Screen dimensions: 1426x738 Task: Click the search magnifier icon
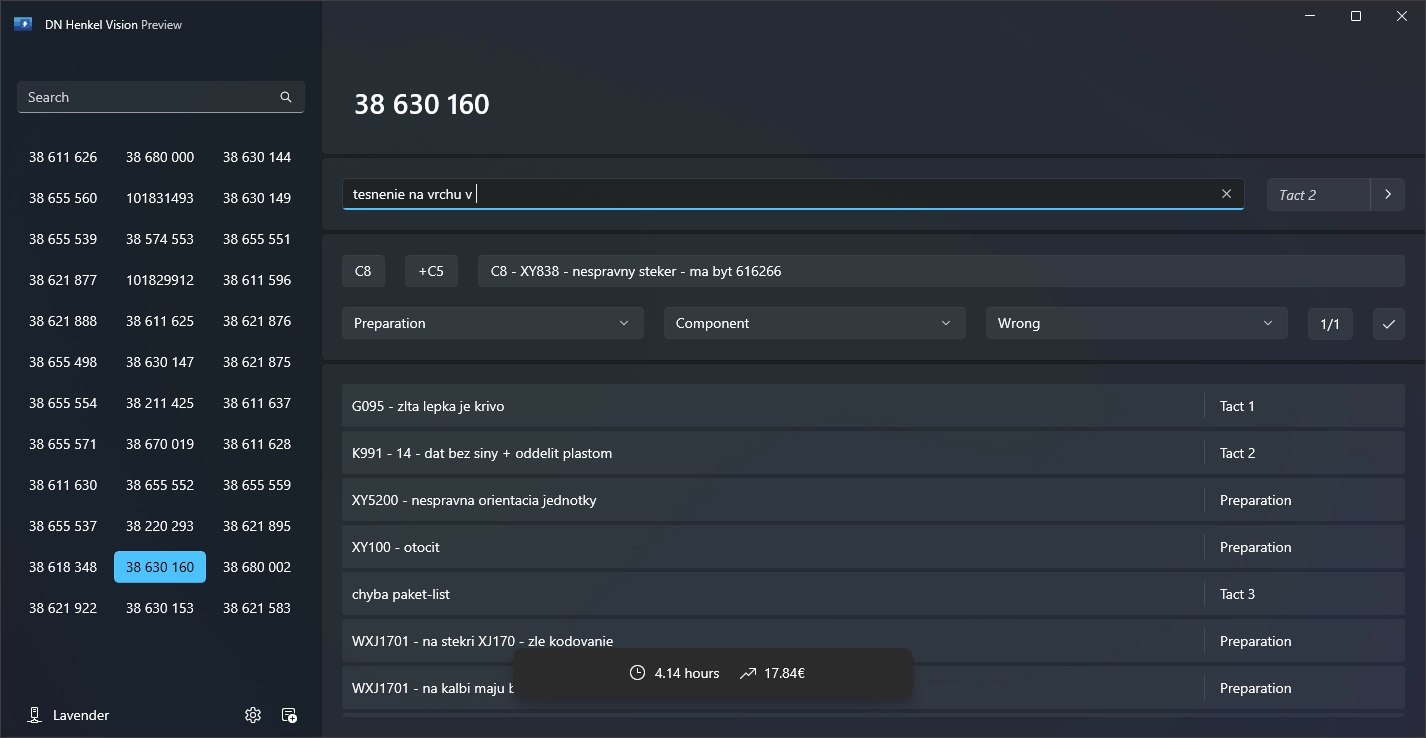(286, 97)
